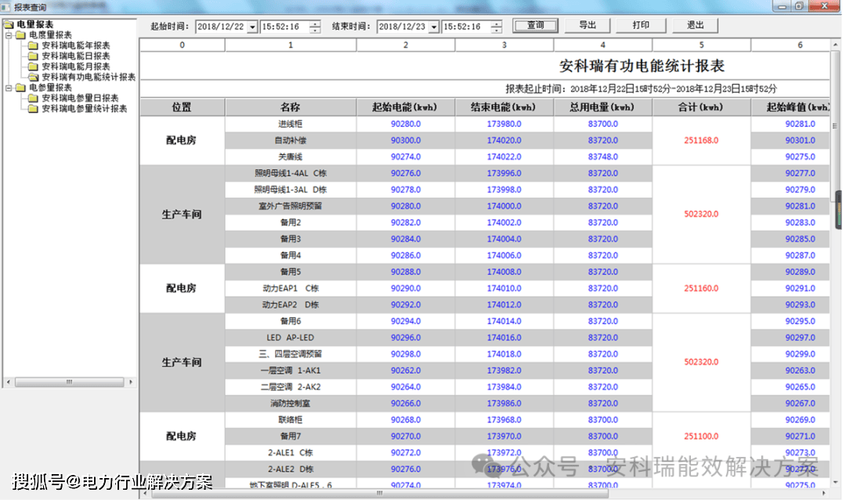Click the 电量报表 root folder icon

tap(9, 24)
